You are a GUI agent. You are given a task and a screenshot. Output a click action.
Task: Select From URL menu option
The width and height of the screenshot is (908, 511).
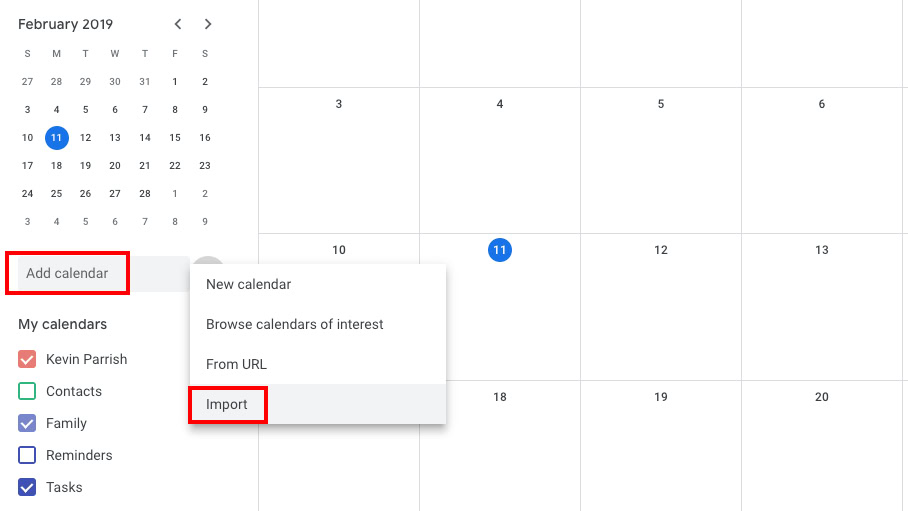tap(236, 364)
